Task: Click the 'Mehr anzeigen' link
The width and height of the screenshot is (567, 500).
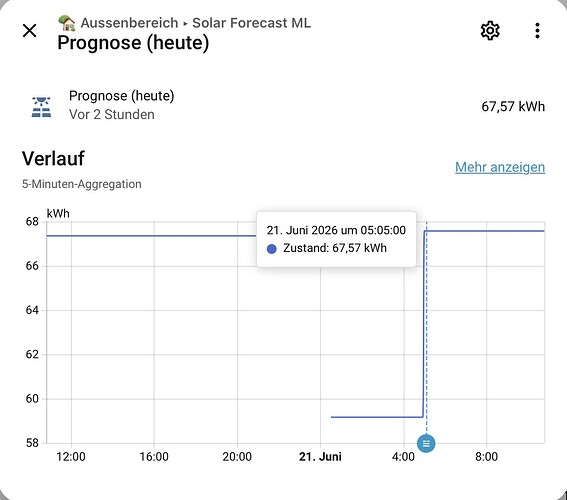Action: [x=500, y=167]
